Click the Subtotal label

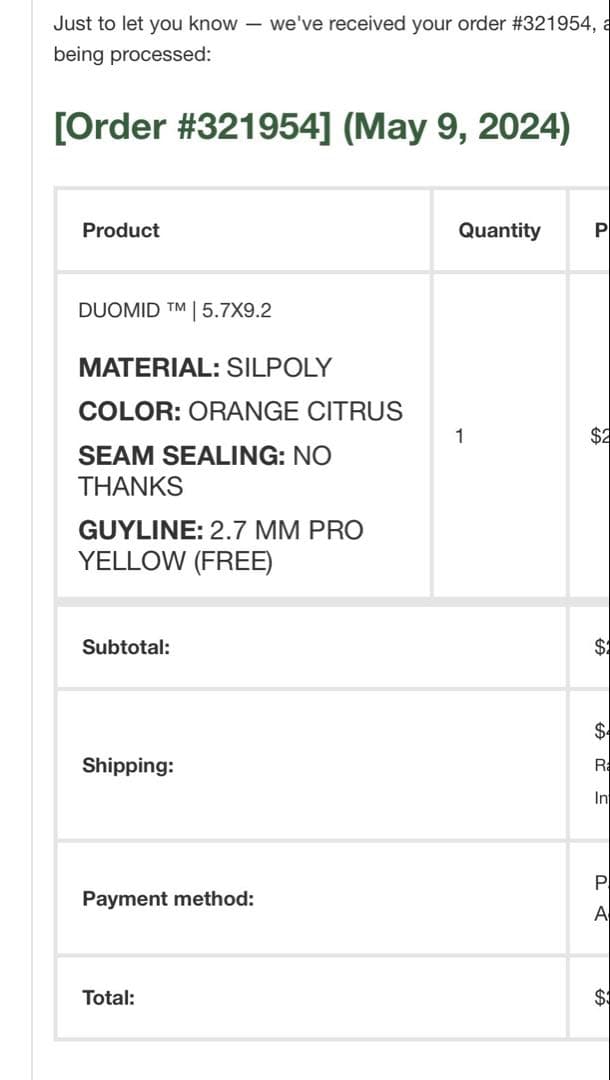(126, 646)
